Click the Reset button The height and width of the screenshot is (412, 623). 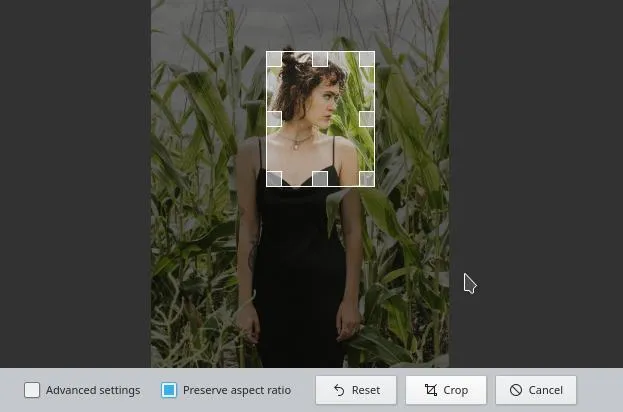click(356, 390)
